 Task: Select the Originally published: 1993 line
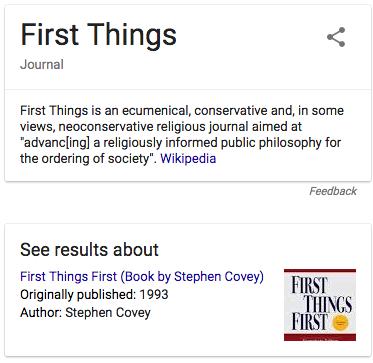pyautogui.click(x=94, y=295)
